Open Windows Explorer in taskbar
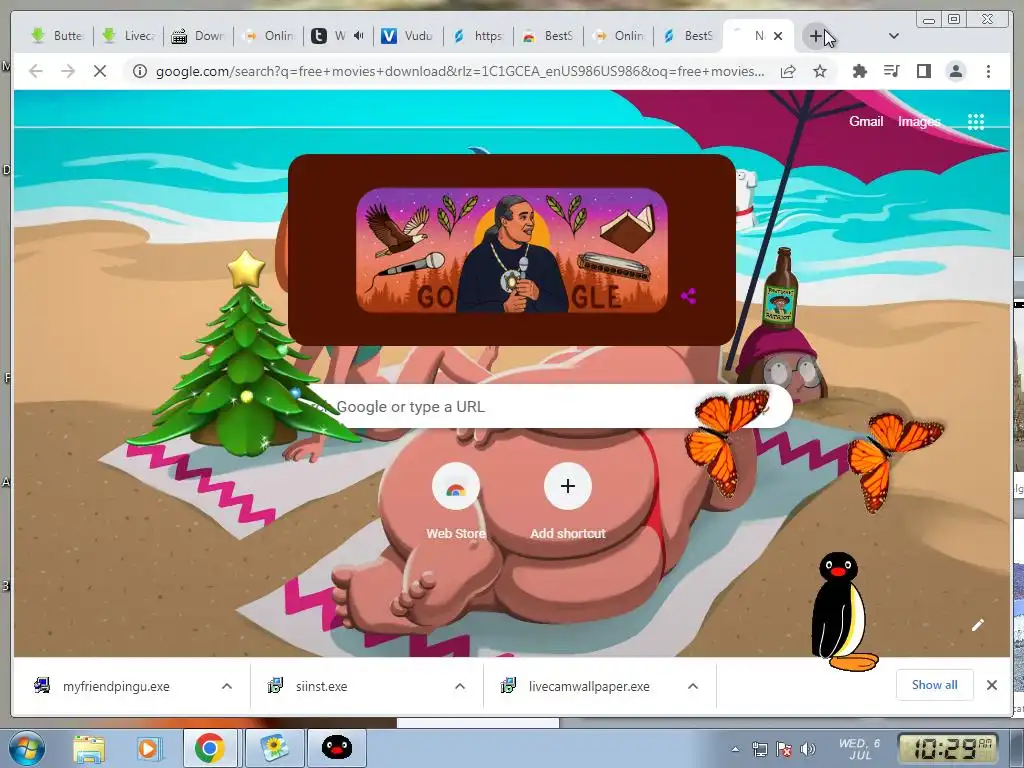1024x768 pixels. click(89, 748)
